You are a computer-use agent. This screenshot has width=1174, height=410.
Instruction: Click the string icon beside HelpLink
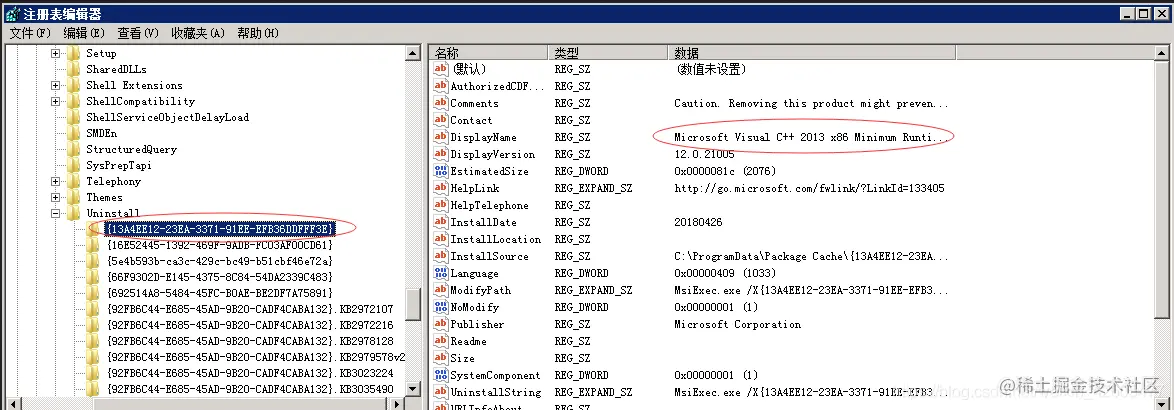point(440,188)
